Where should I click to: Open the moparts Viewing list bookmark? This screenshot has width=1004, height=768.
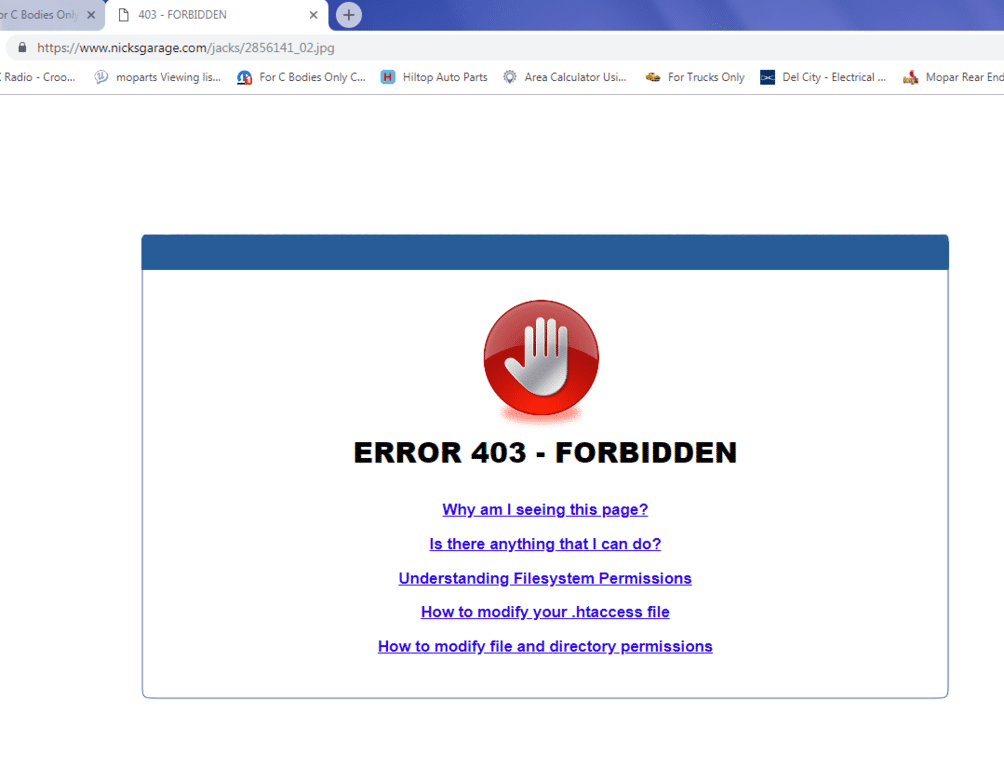click(158, 77)
